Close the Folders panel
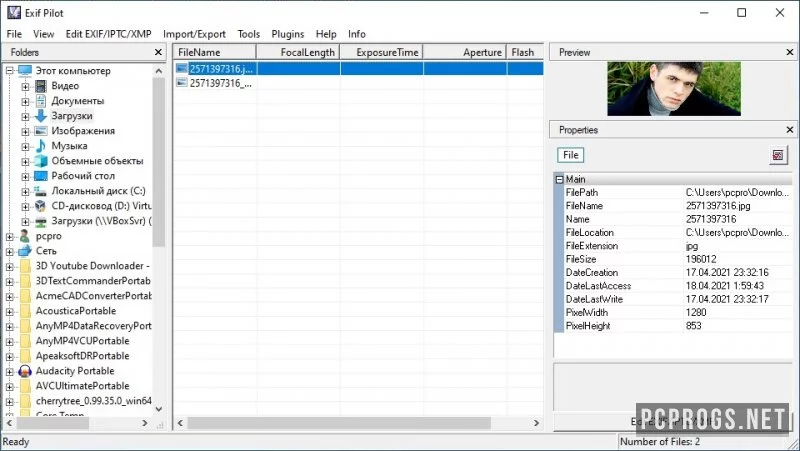 tap(158, 52)
